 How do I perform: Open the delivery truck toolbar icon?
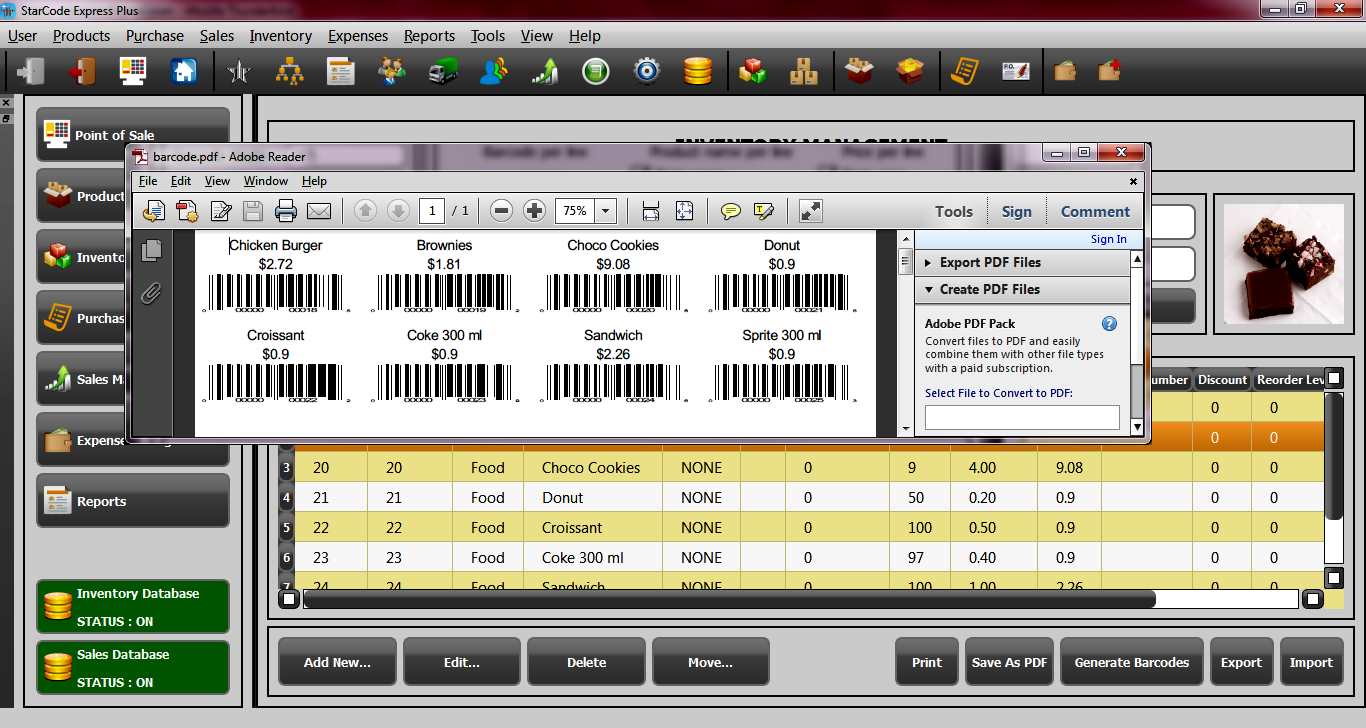[442, 70]
